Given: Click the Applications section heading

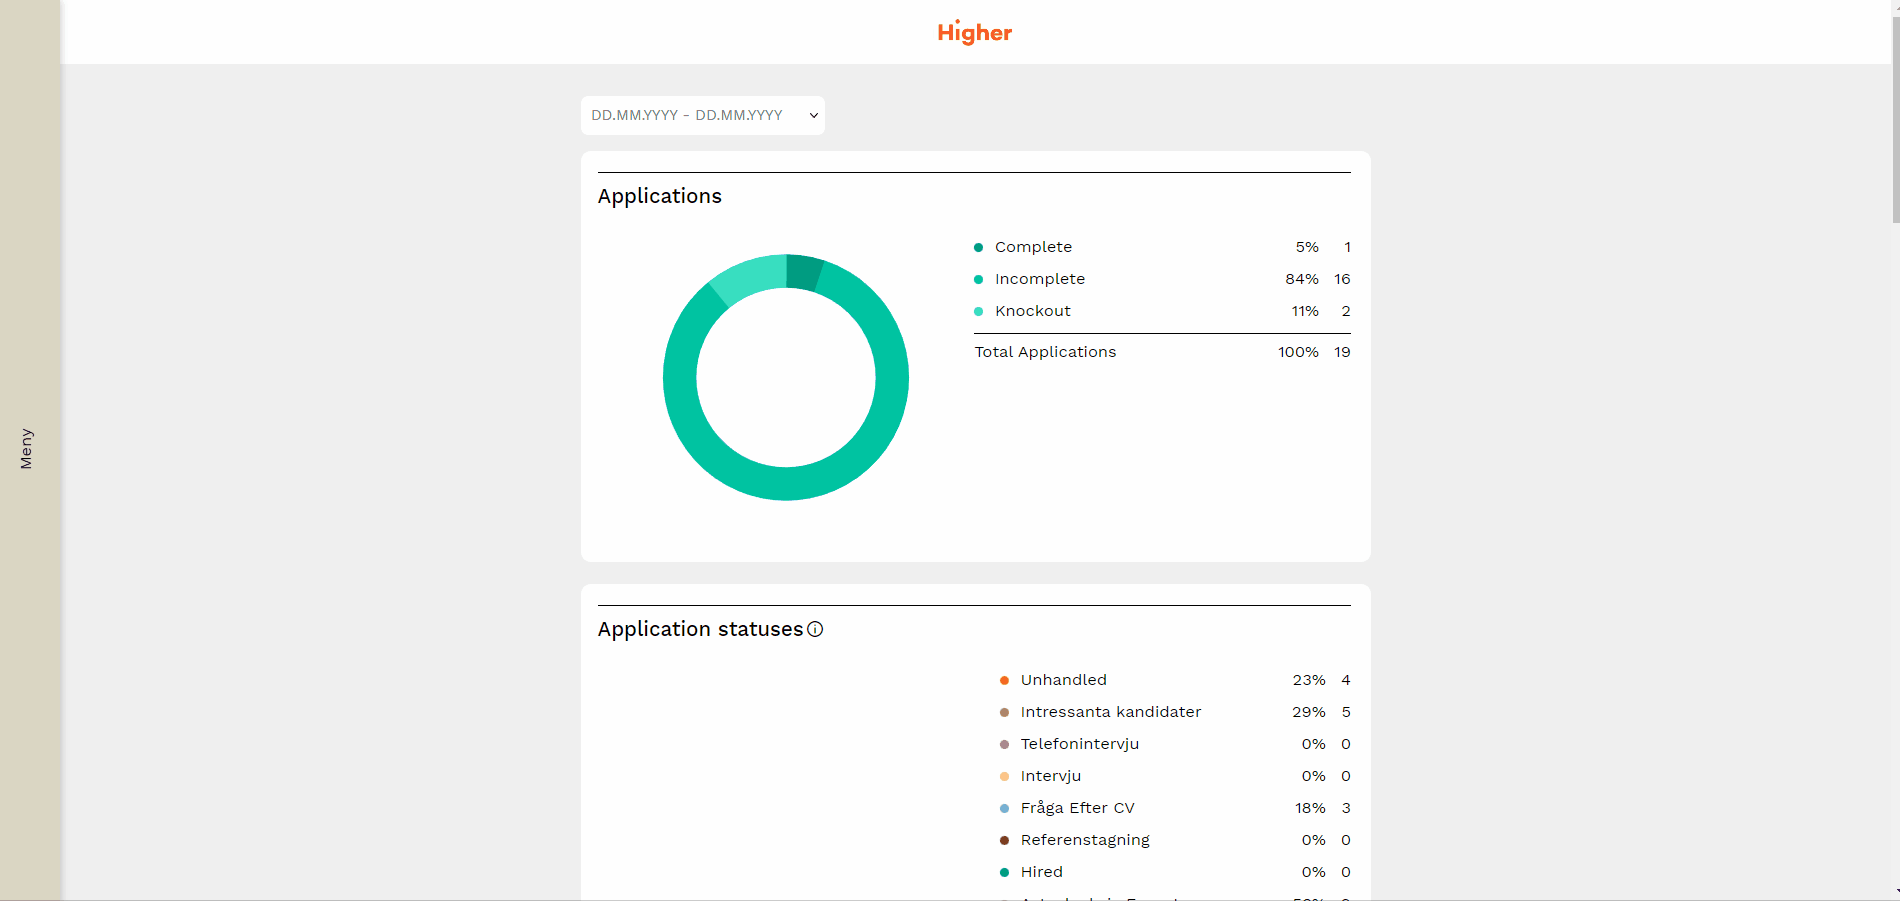Looking at the screenshot, I should pyautogui.click(x=659, y=196).
